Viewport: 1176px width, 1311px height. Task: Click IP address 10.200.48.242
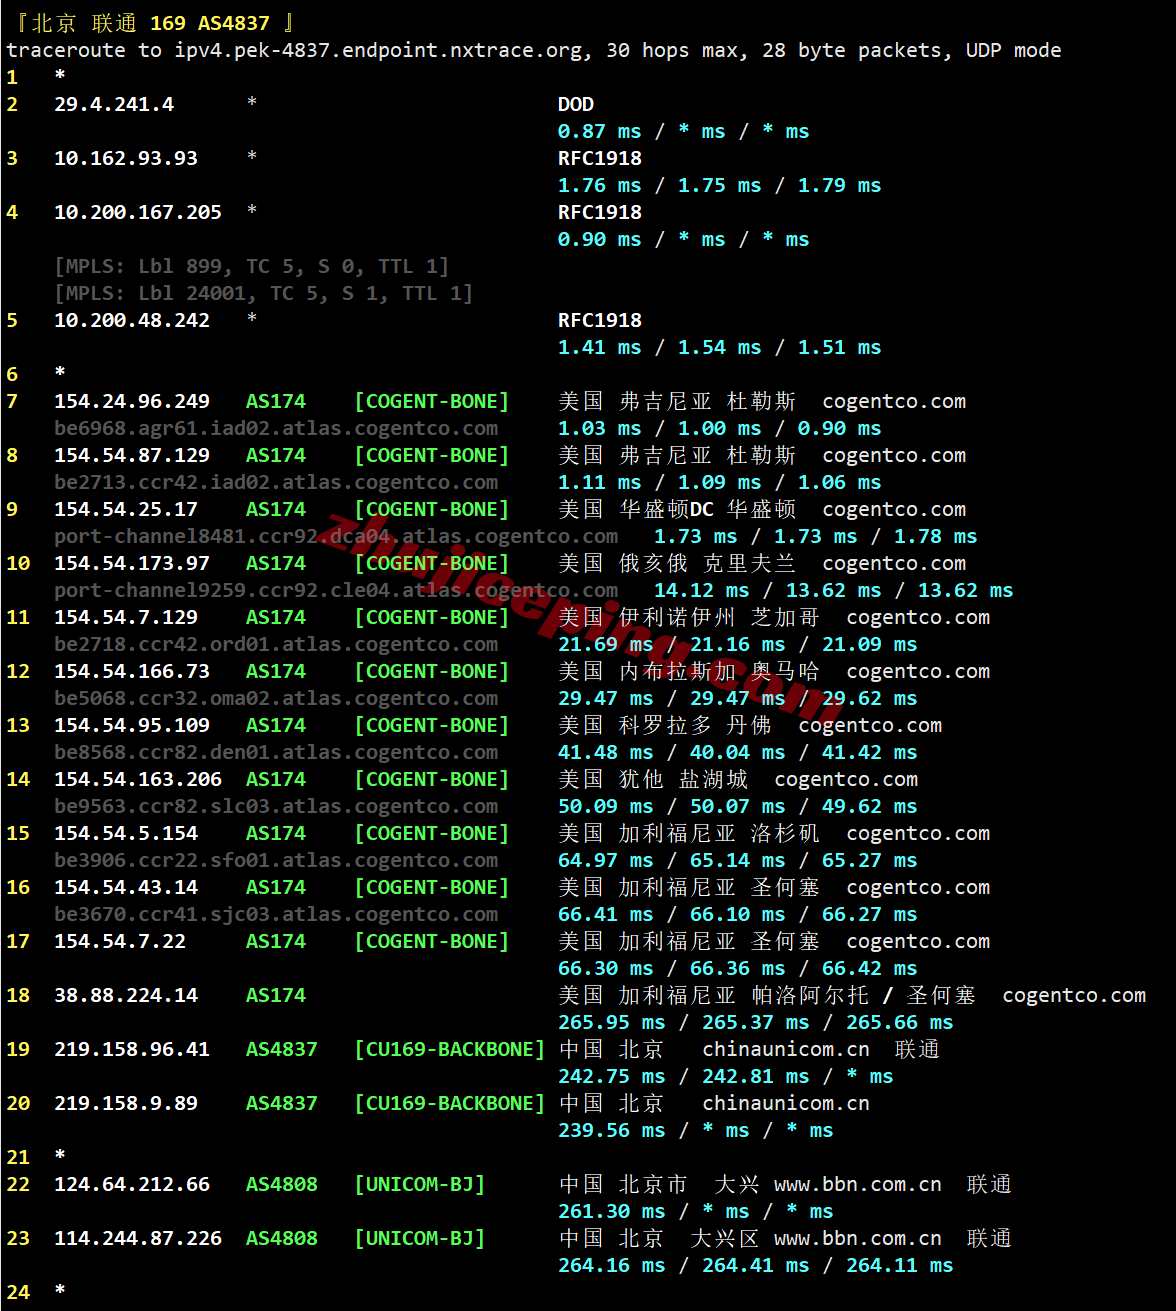[132, 320]
